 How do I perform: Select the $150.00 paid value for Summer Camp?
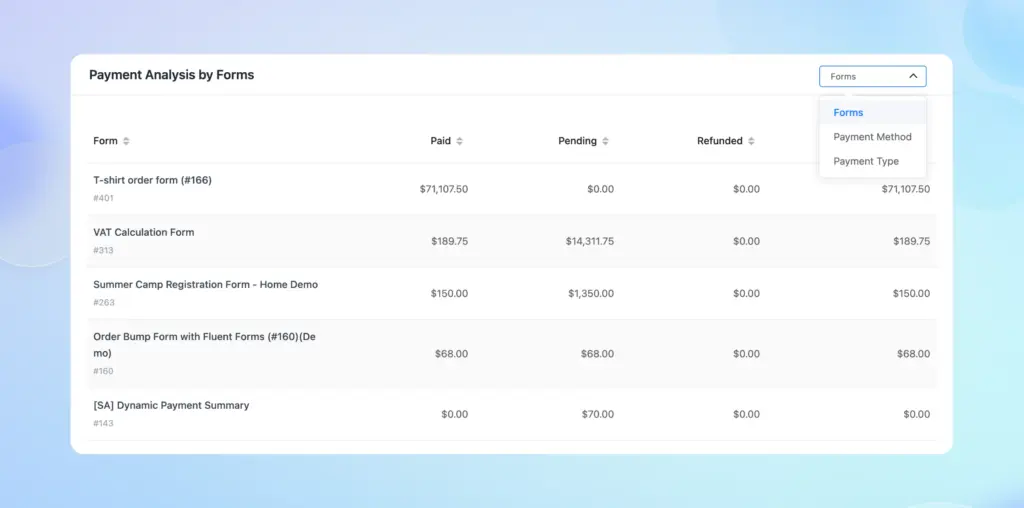click(449, 294)
